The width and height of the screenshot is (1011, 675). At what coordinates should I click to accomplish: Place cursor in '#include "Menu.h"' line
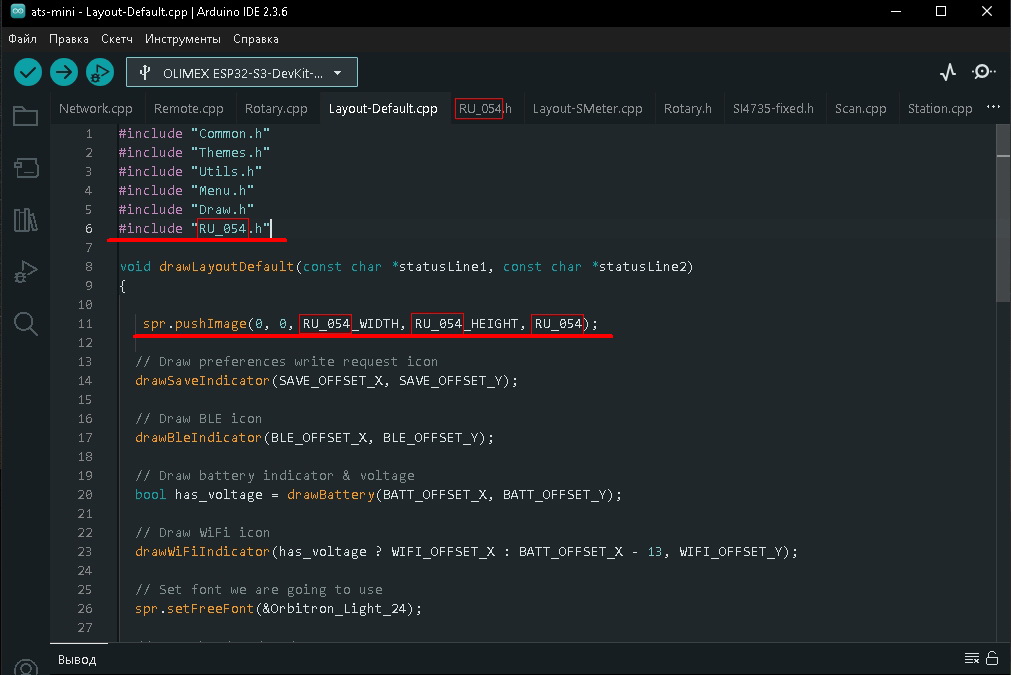[186, 190]
